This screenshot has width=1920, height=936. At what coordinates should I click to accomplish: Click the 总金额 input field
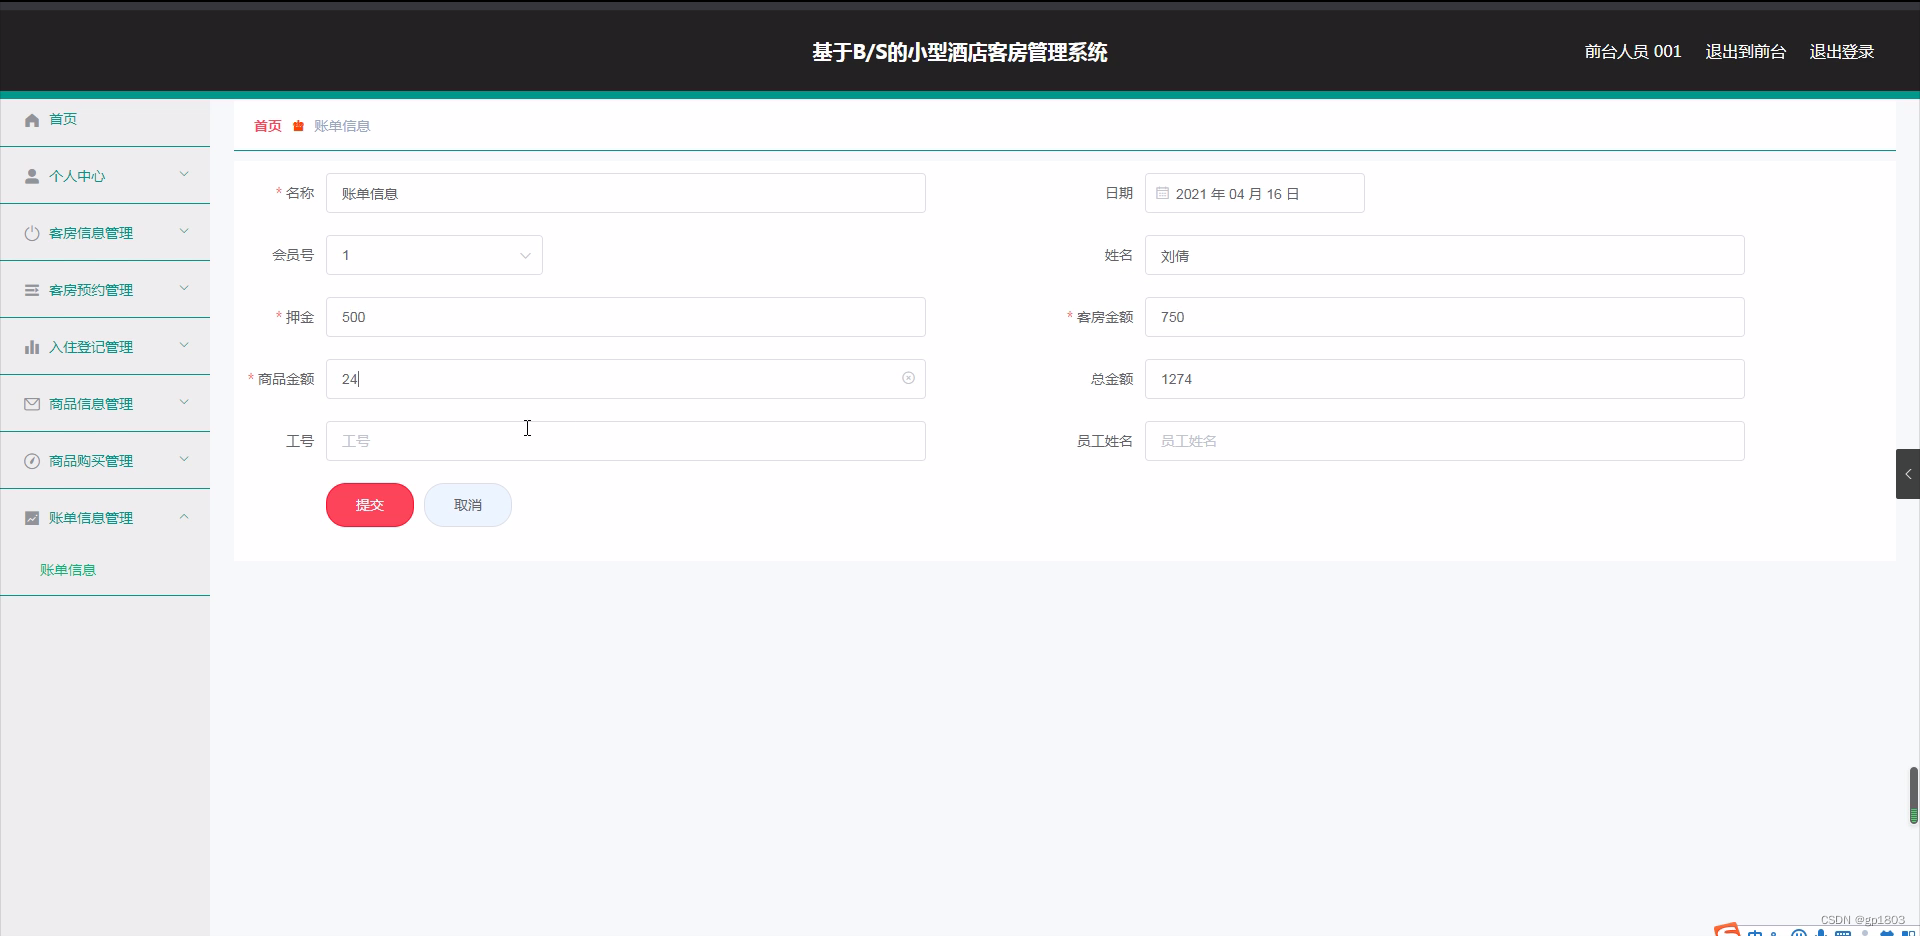click(1445, 379)
